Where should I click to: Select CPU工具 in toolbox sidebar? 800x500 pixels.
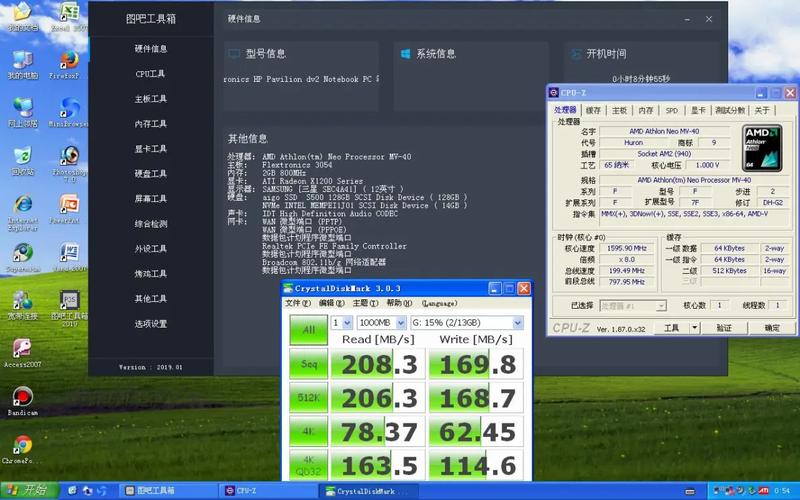(x=151, y=74)
